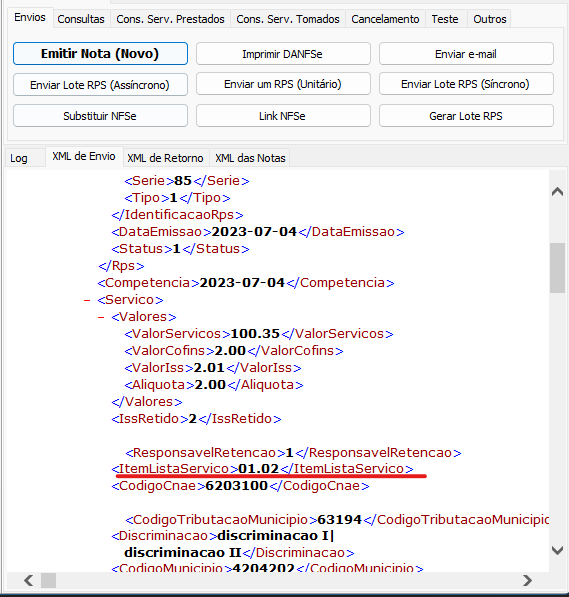Switch to the Envios tab
This screenshot has width=569, height=597.
click(x=30, y=18)
